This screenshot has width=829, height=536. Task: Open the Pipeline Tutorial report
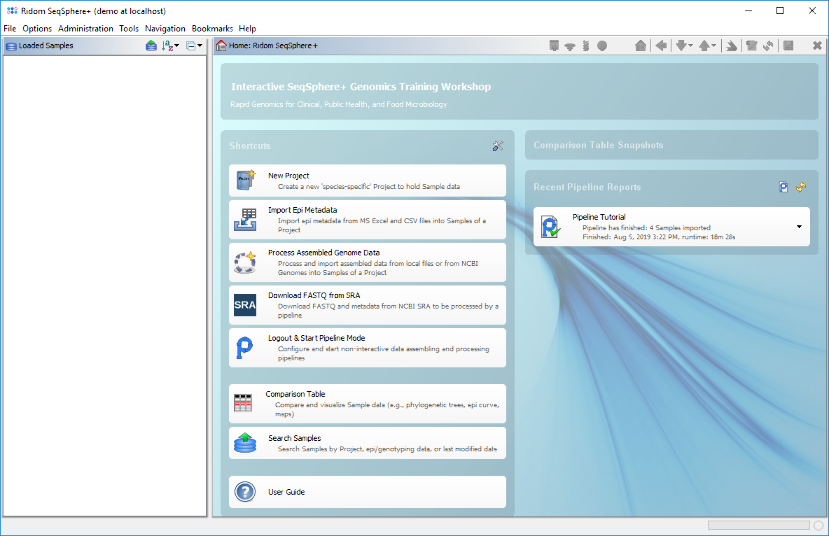(671, 226)
